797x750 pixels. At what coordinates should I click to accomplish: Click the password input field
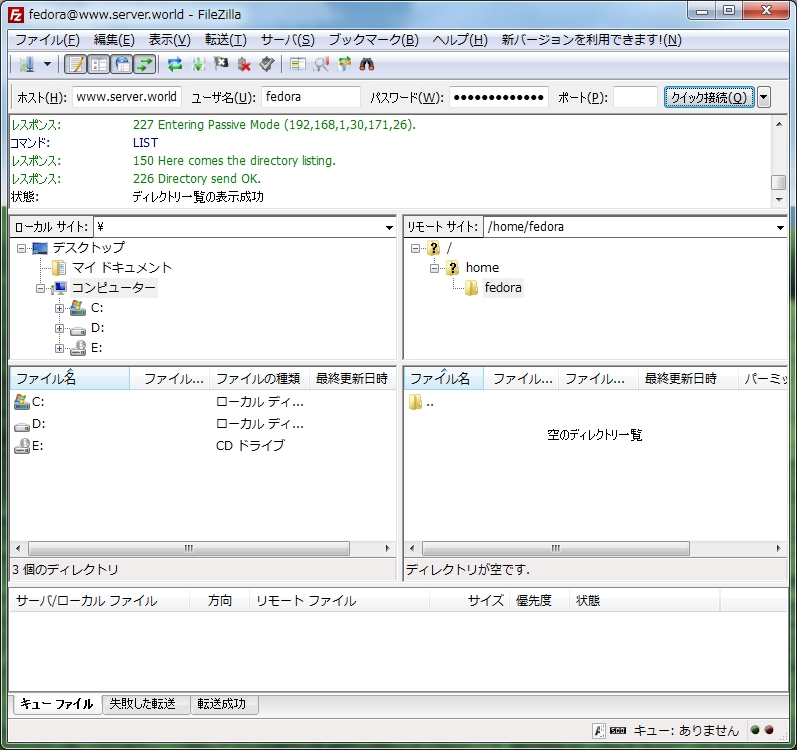point(499,97)
